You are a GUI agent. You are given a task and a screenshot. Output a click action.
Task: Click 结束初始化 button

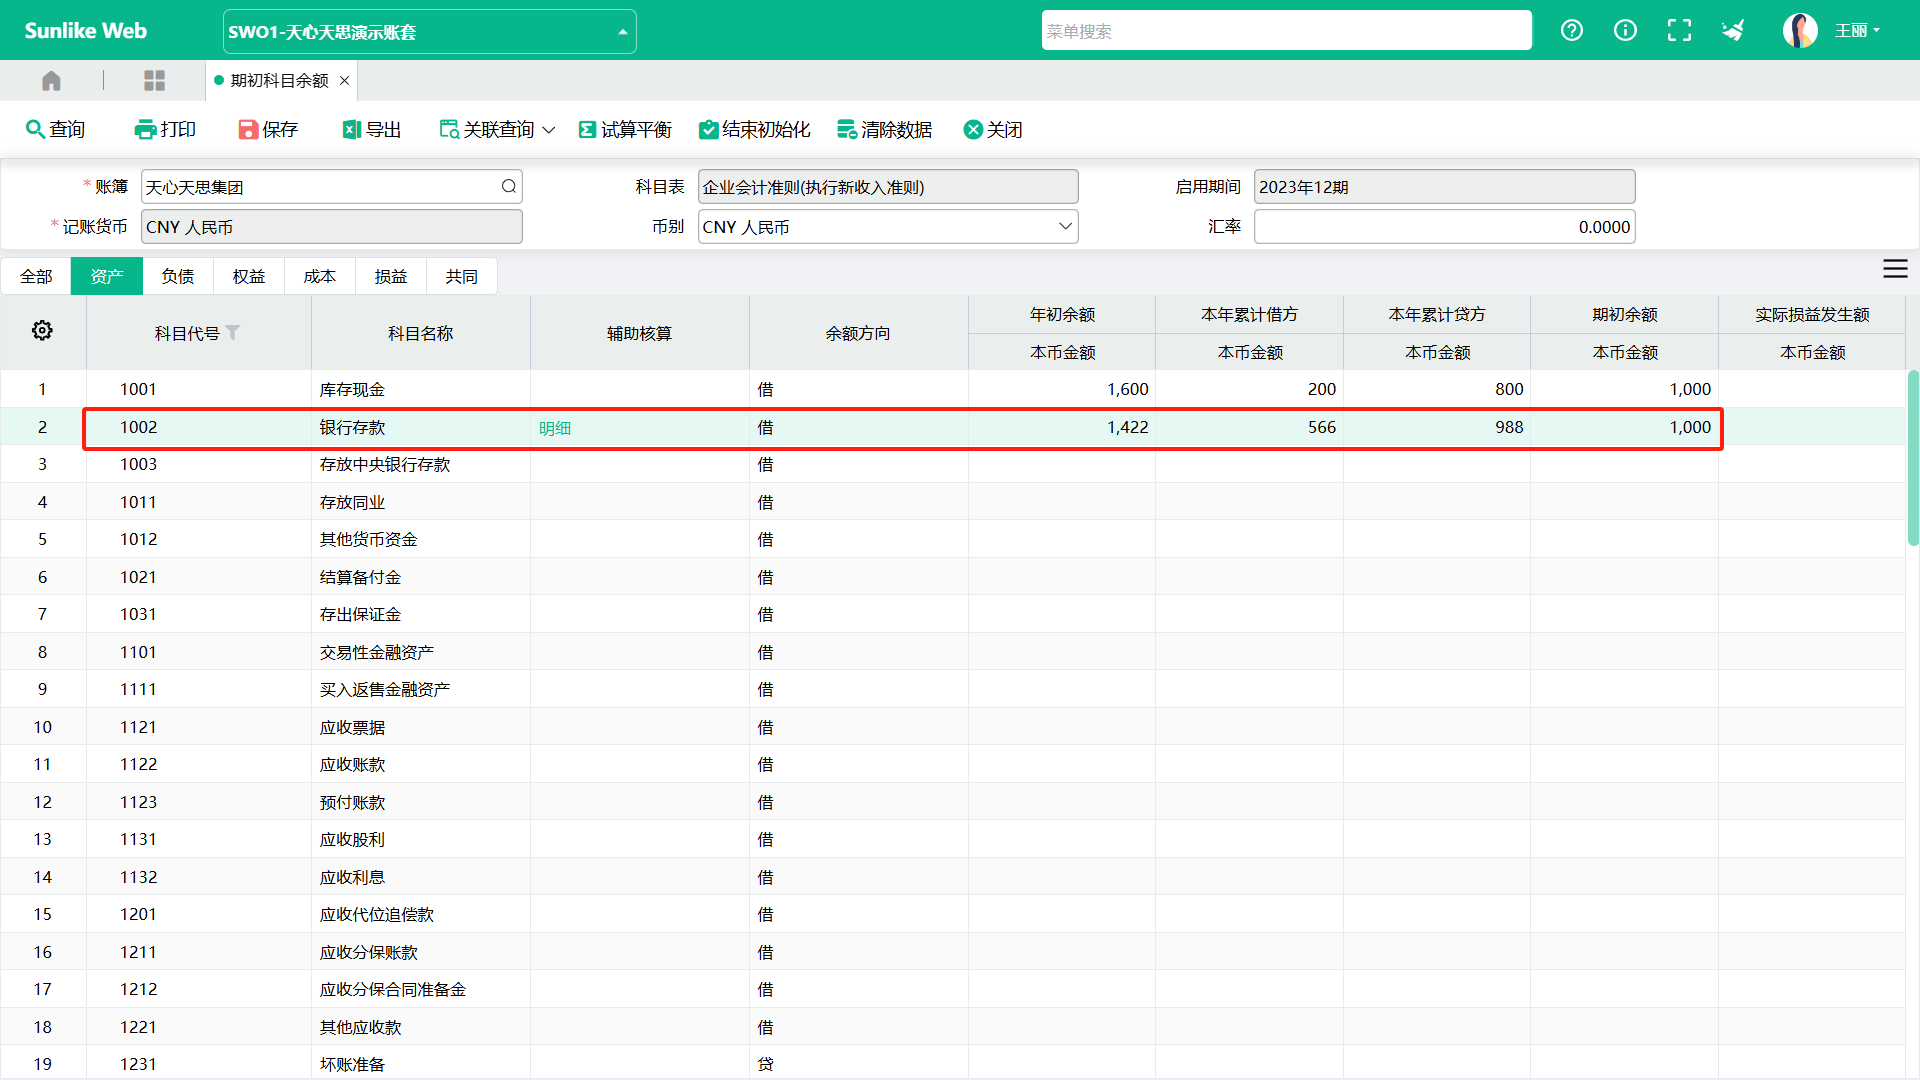tap(754, 129)
